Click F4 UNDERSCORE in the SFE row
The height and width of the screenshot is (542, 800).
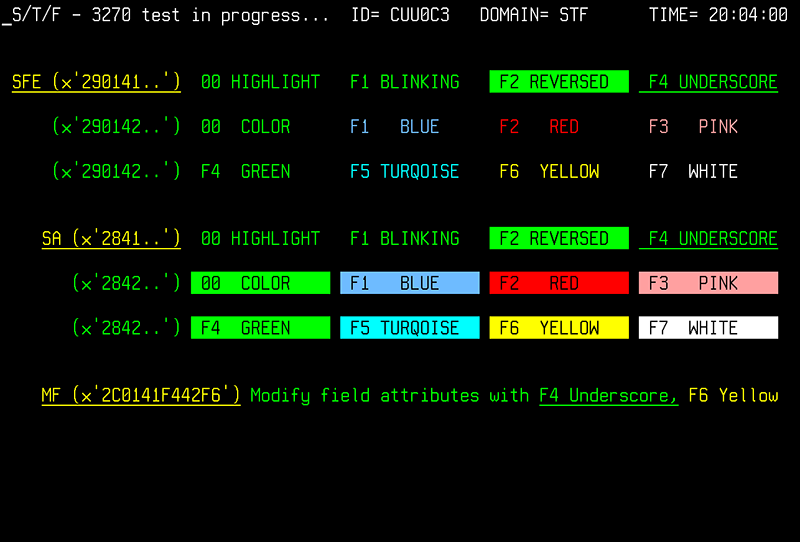coord(708,82)
